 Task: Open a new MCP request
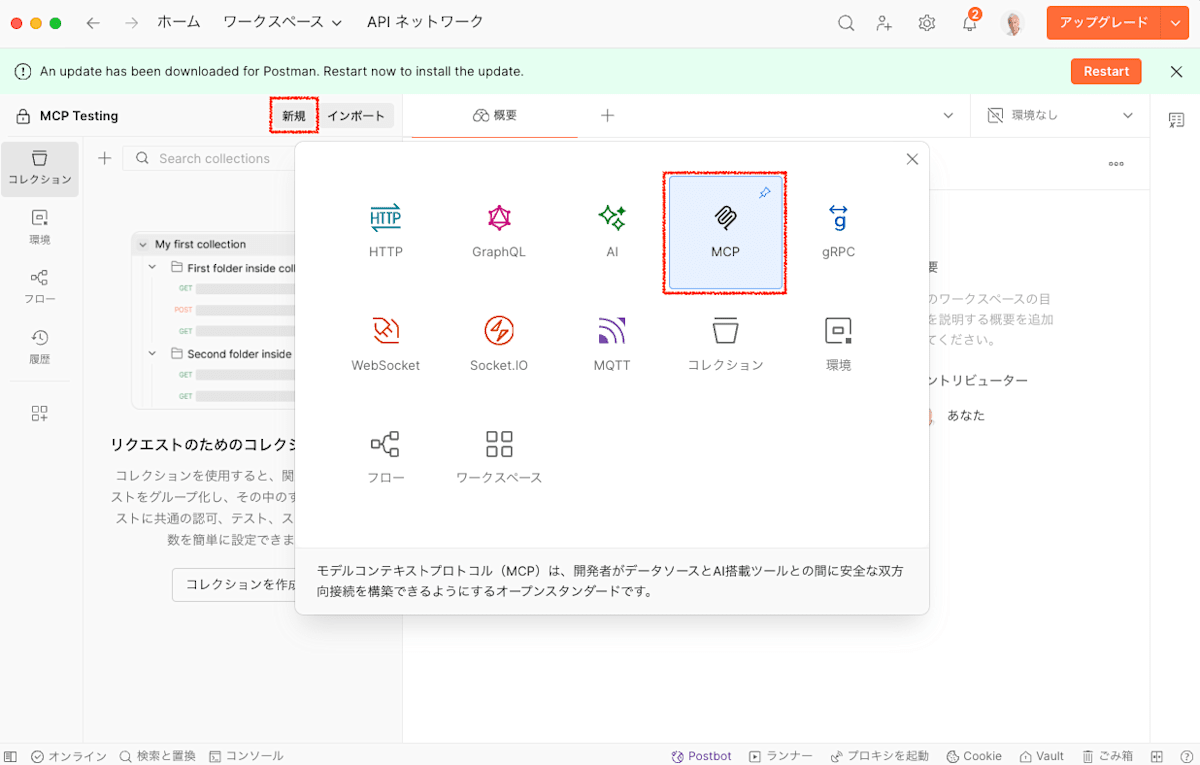pos(725,232)
